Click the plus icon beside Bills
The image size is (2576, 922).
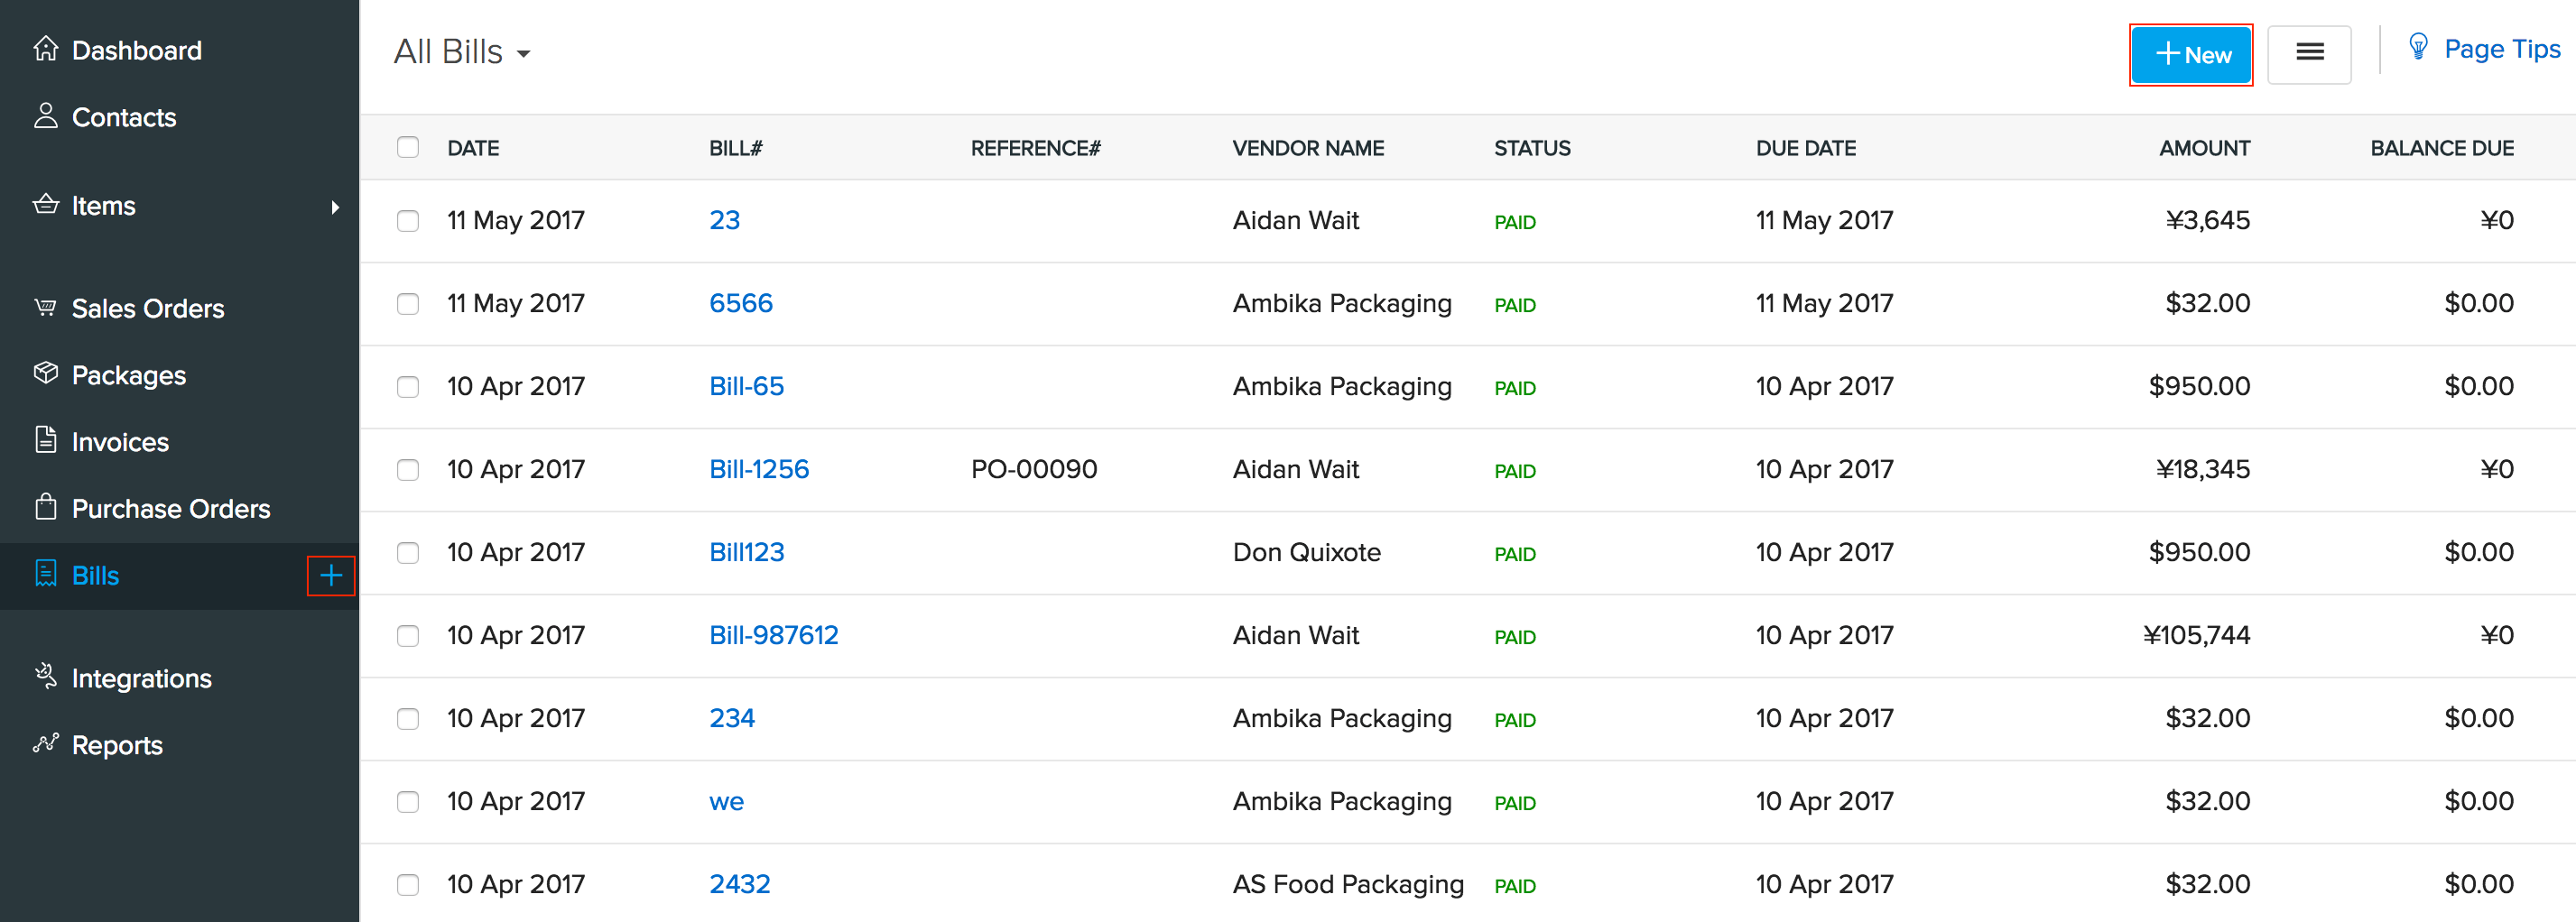coord(330,575)
